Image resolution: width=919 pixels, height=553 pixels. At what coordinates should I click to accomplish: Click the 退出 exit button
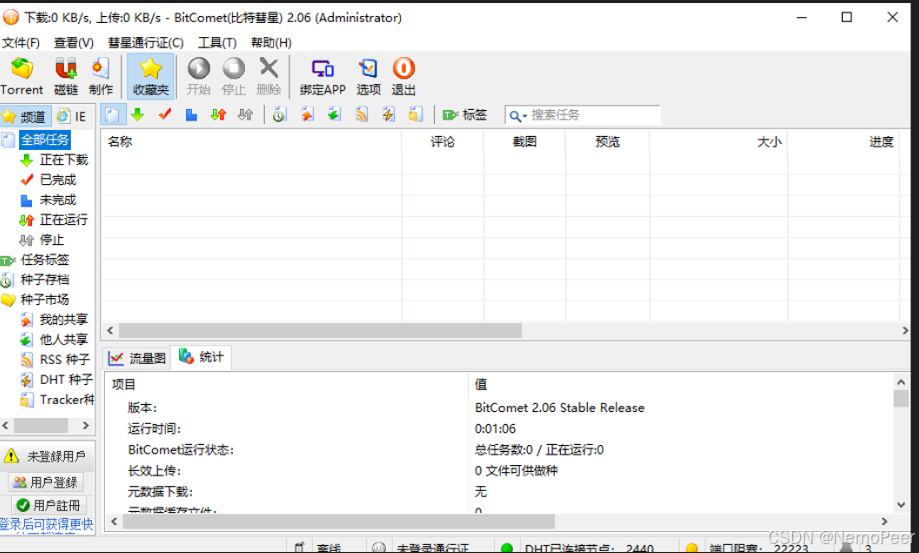(403, 76)
